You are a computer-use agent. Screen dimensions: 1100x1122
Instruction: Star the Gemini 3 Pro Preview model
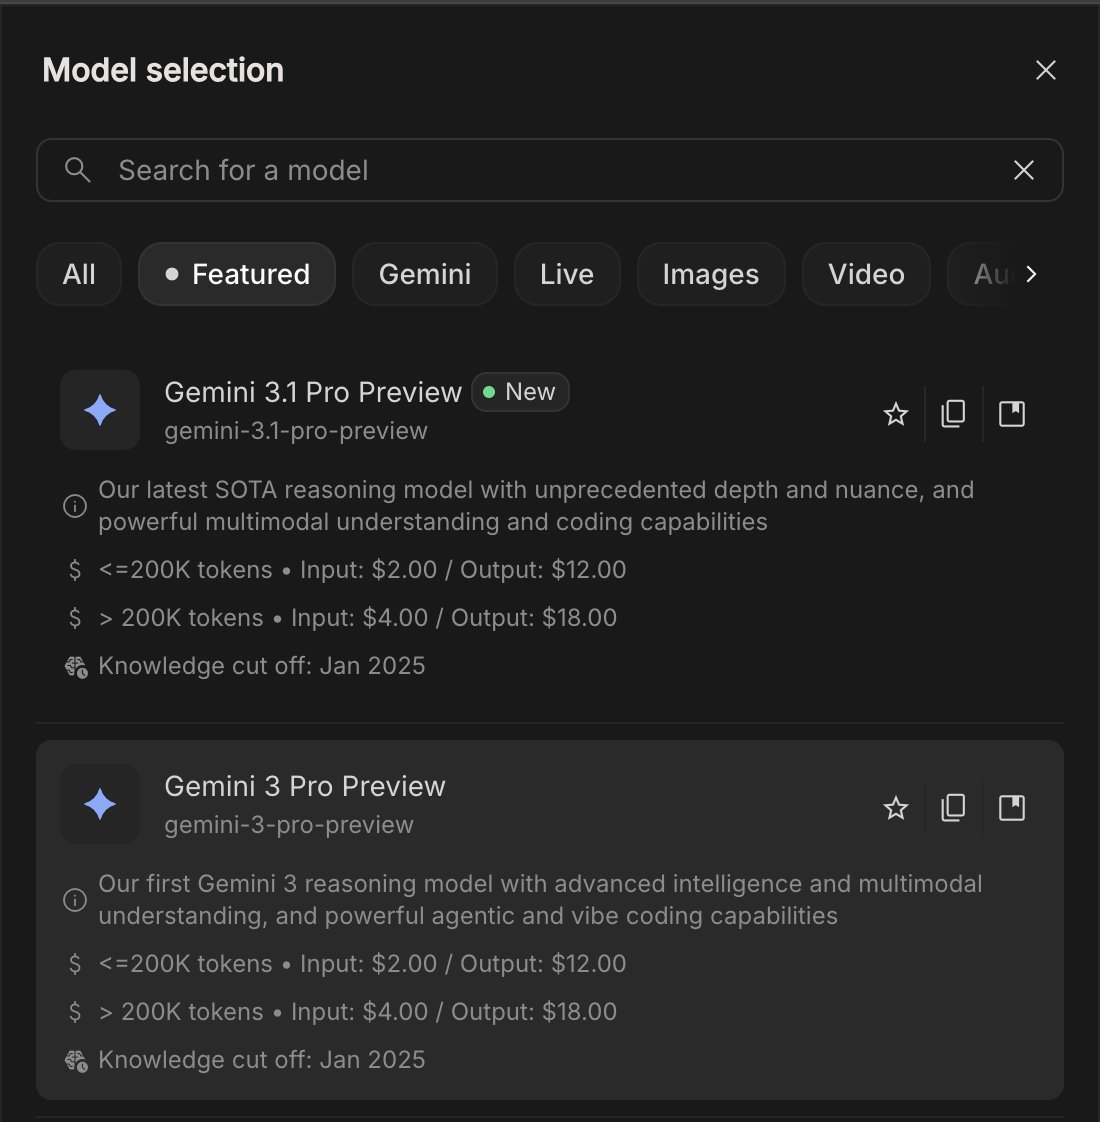click(x=895, y=809)
